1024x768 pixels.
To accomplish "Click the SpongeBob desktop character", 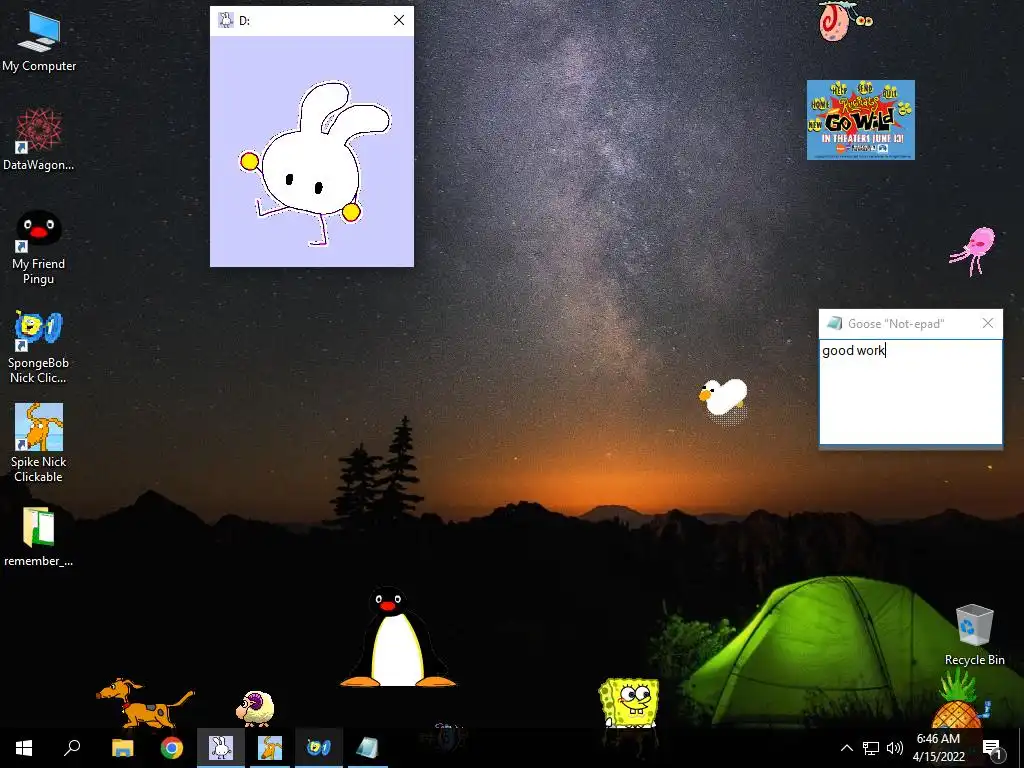I will (x=629, y=703).
